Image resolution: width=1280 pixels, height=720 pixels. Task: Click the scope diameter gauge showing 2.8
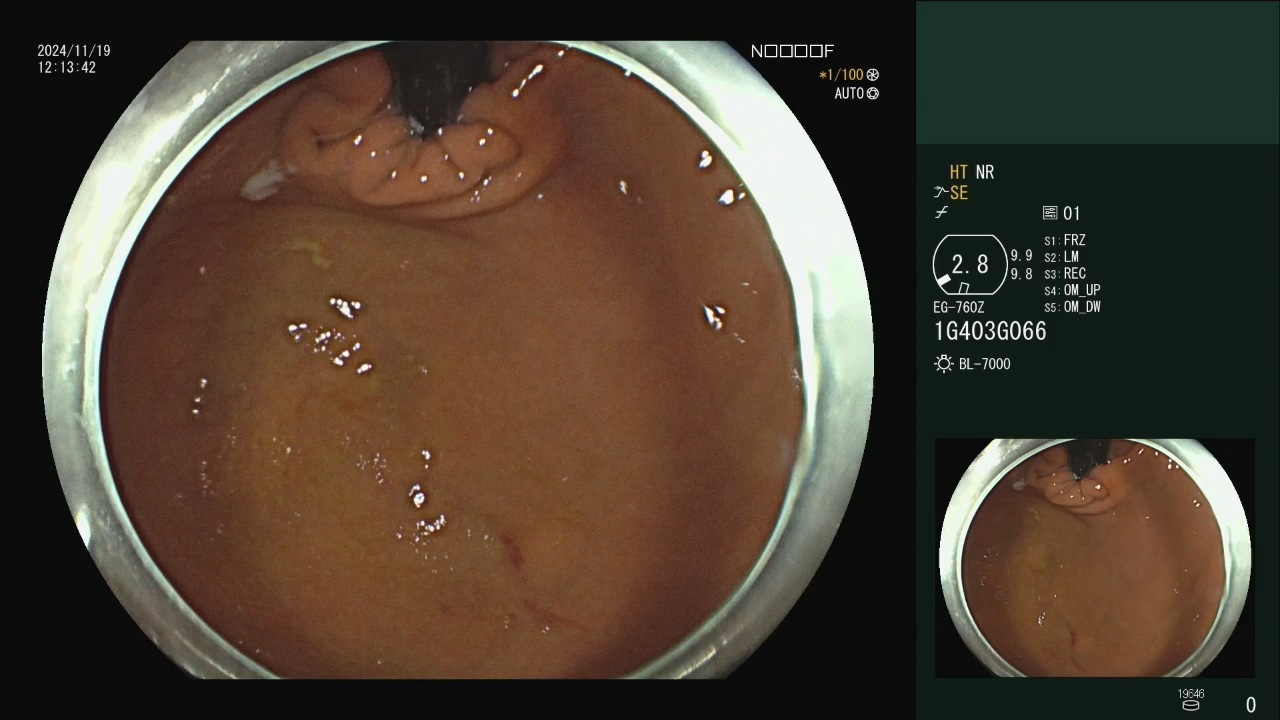969,265
